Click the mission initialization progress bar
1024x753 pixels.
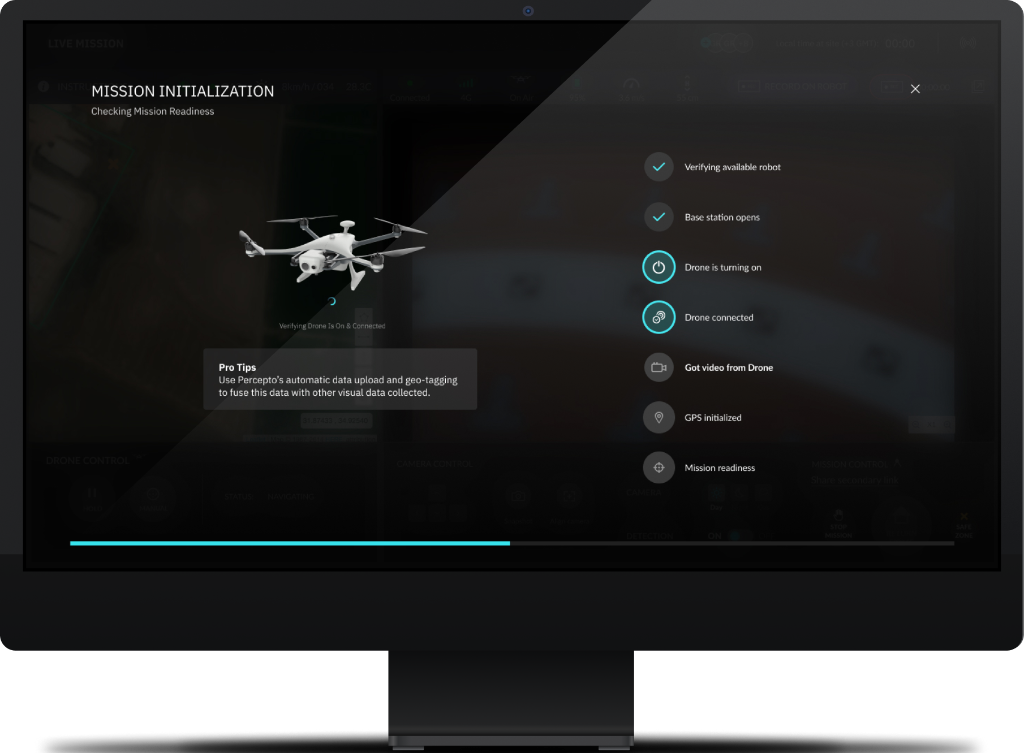tap(512, 543)
